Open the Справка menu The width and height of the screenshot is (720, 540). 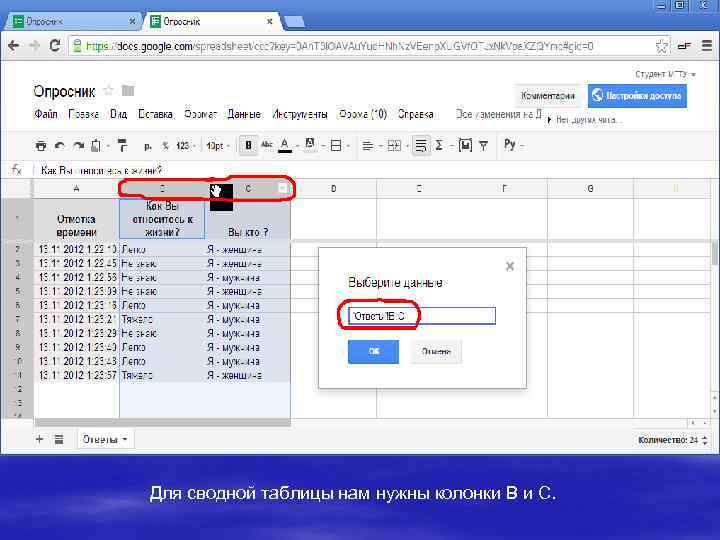pos(415,114)
